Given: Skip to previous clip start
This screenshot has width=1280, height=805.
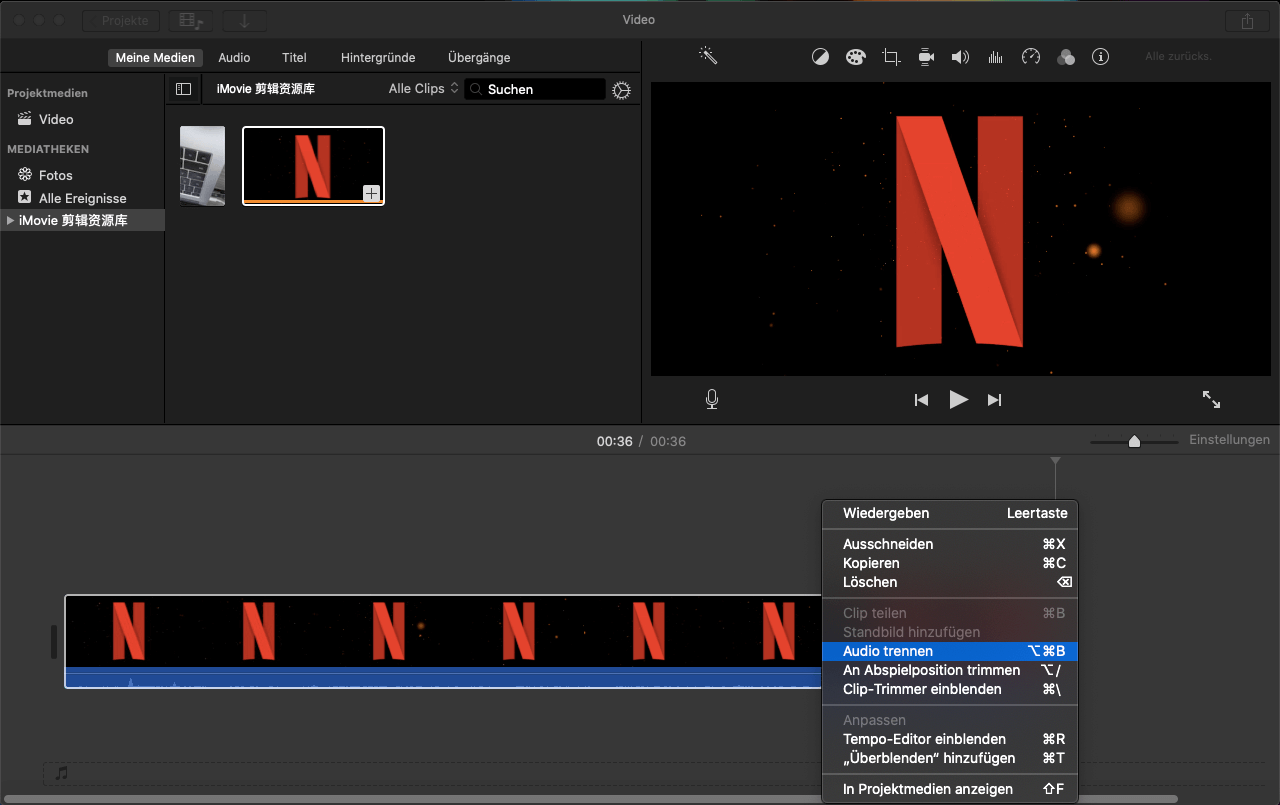Looking at the screenshot, I should [x=921, y=400].
